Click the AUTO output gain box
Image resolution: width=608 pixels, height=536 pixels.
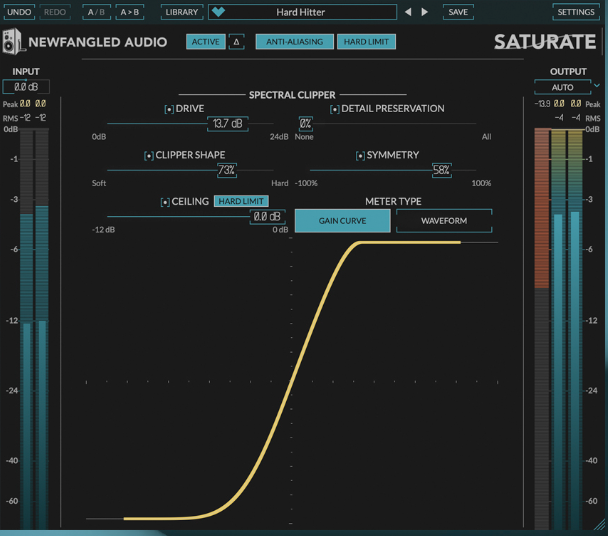(562, 87)
